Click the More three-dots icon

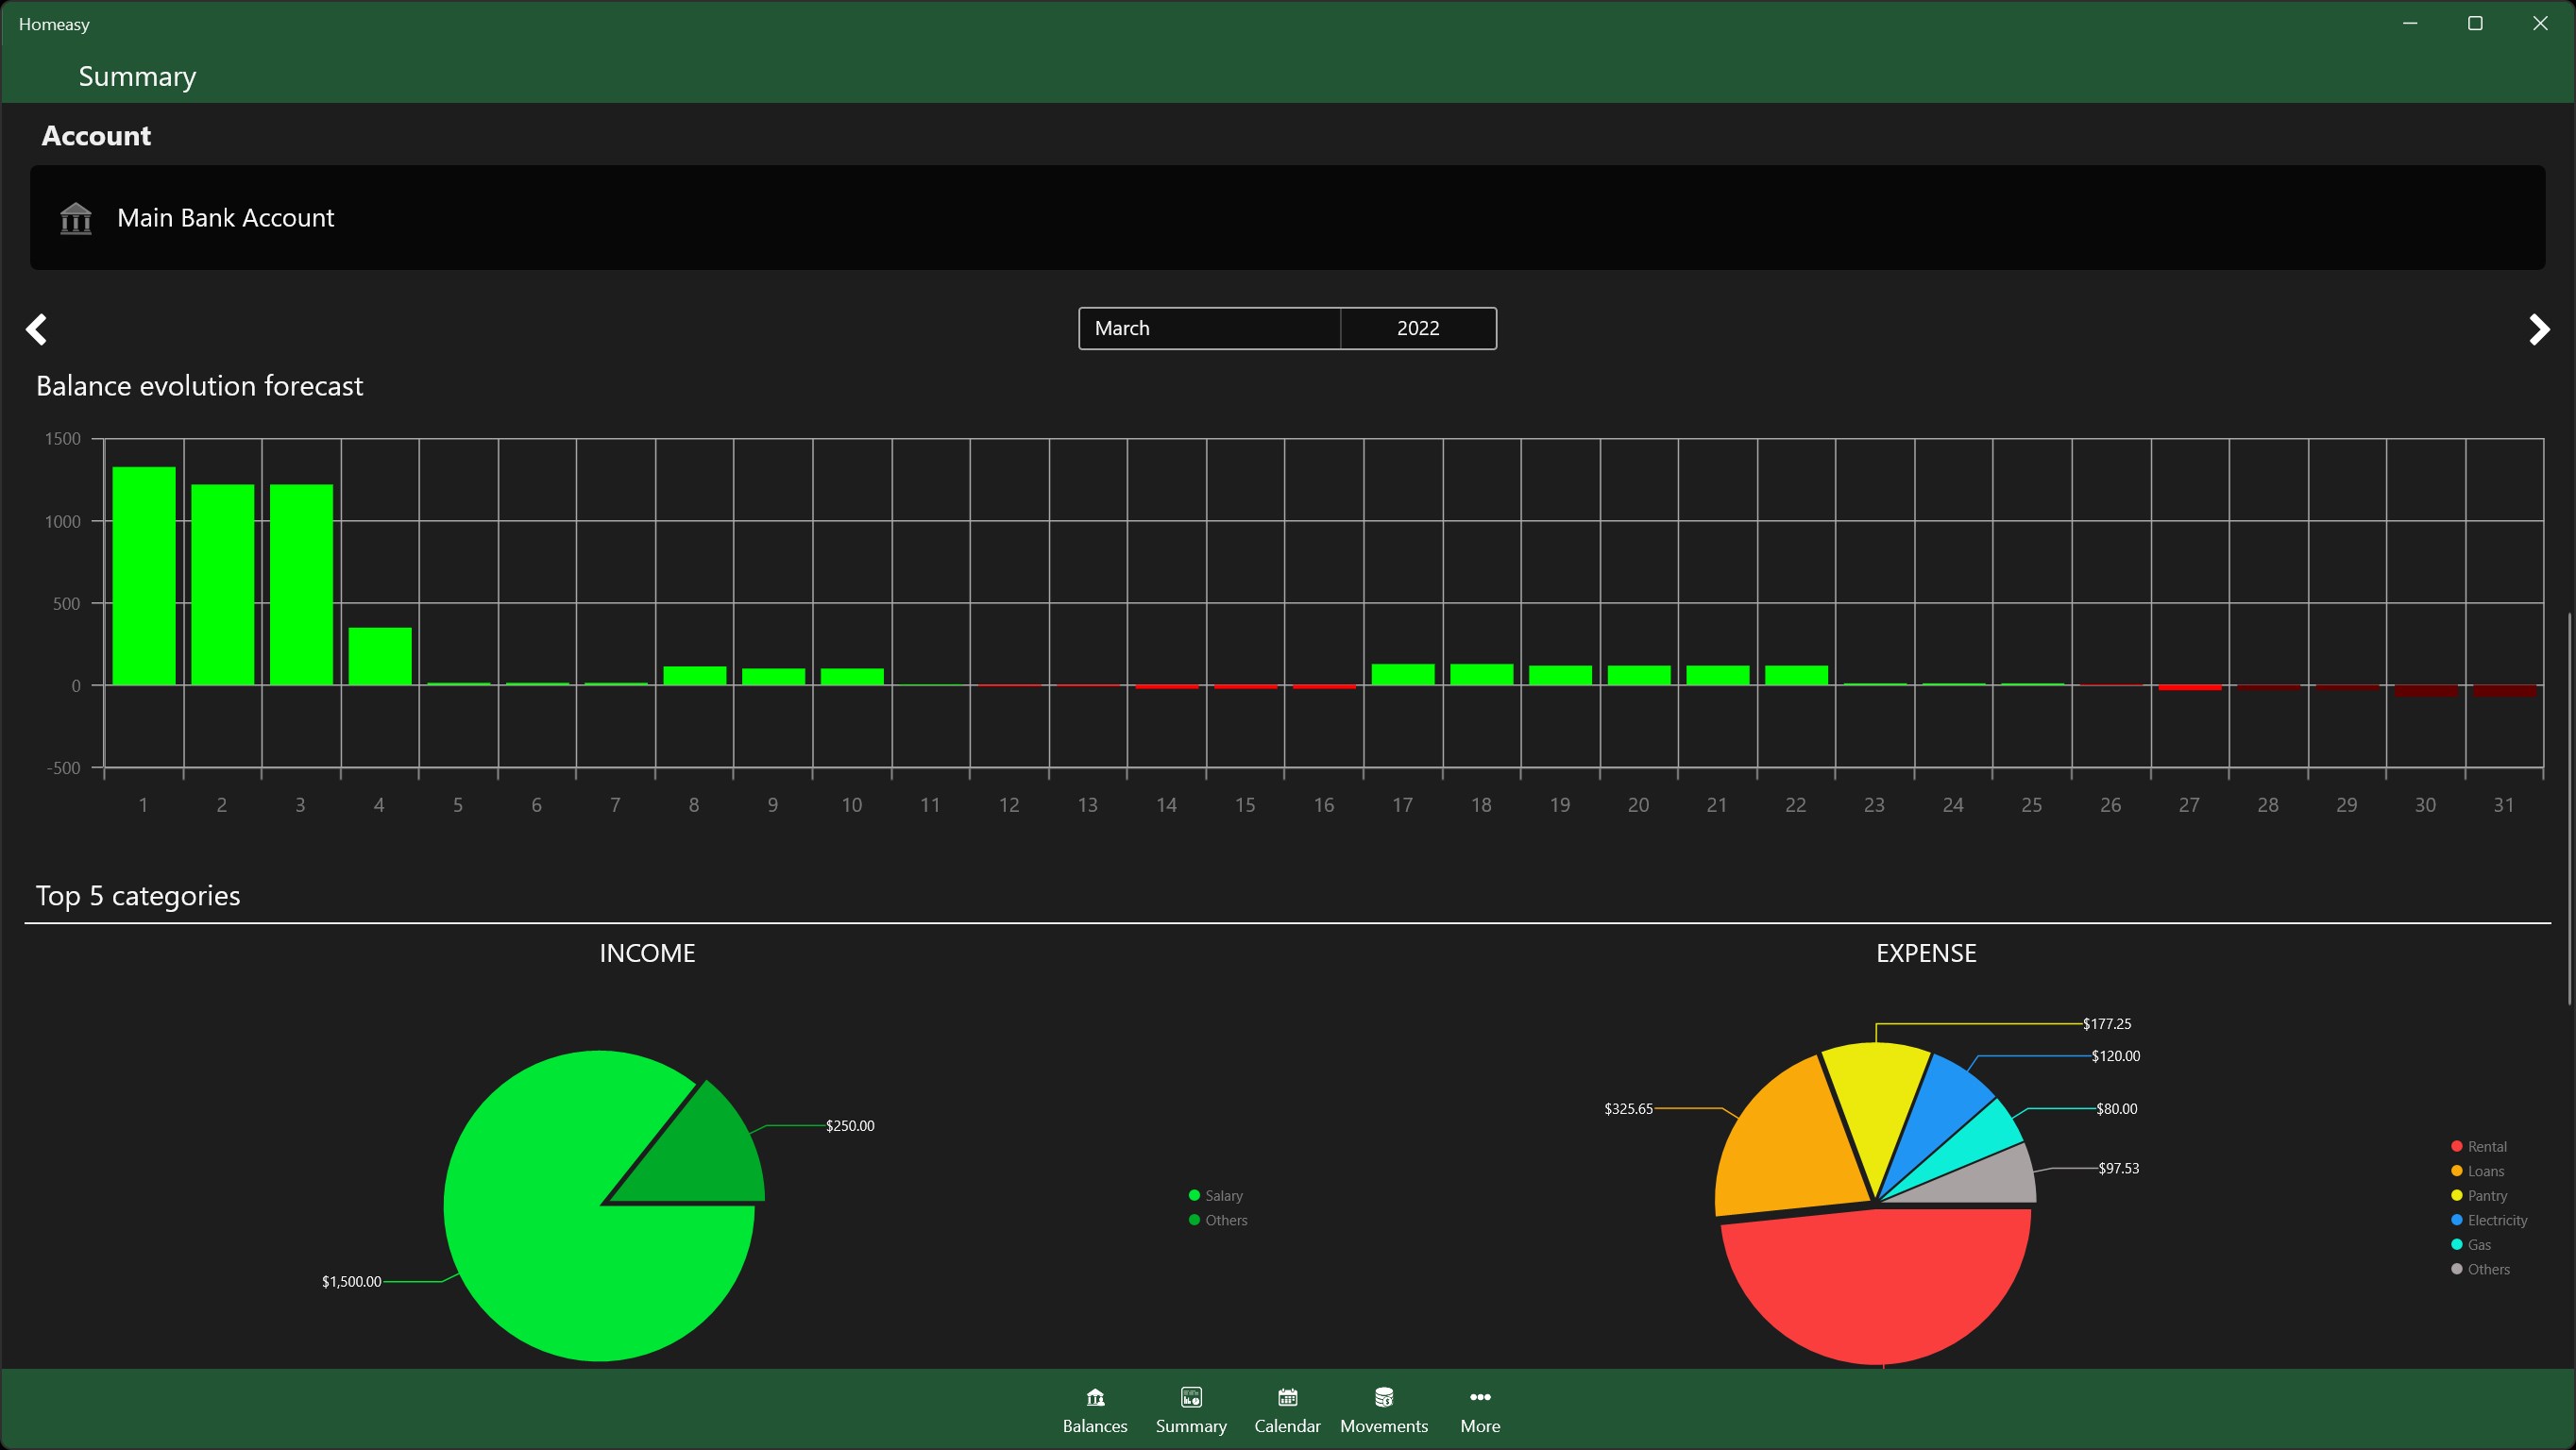pos(1480,1397)
